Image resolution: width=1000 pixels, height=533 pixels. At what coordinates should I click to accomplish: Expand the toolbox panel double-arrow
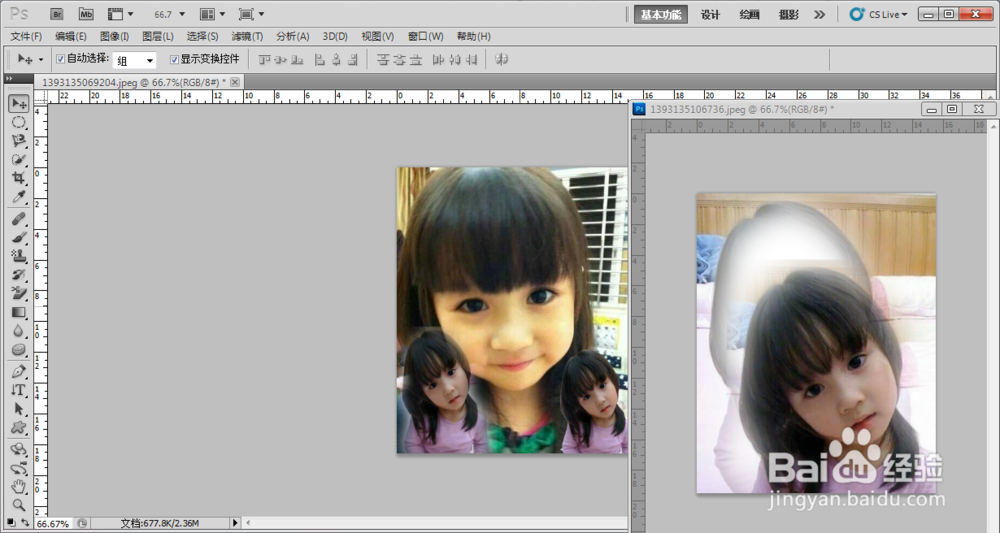coord(9,79)
